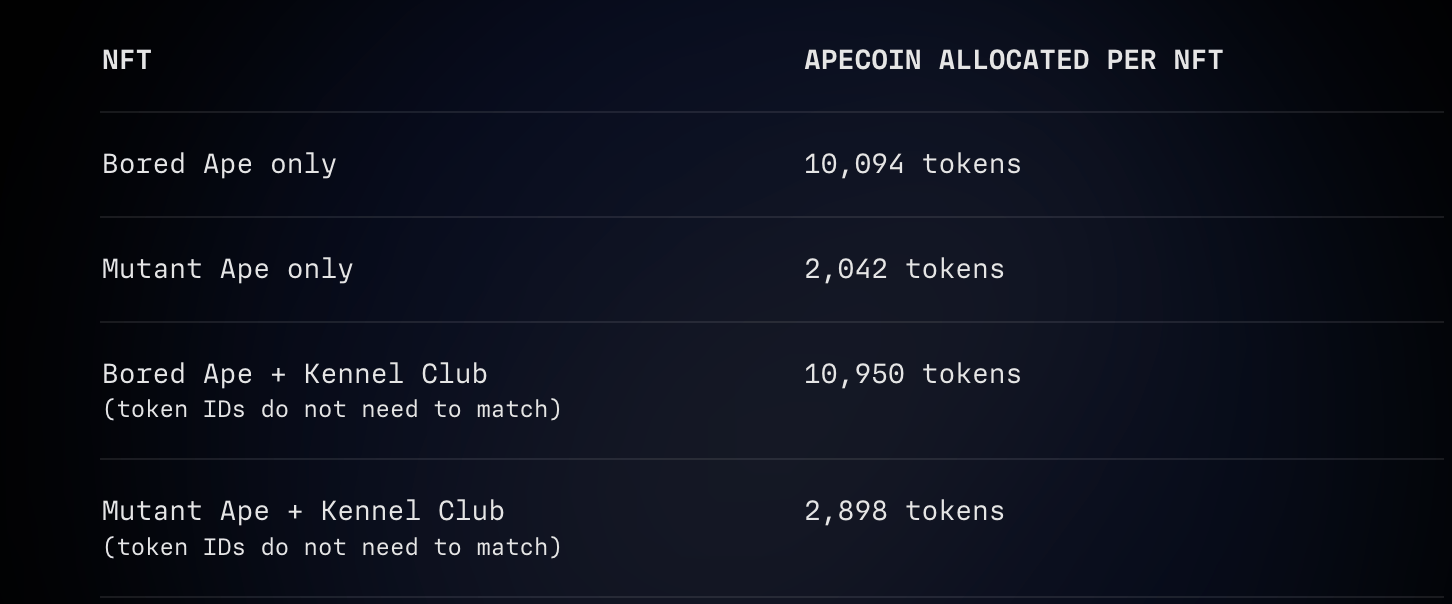Click the plus sign after Mutant Ape

(295, 512)
